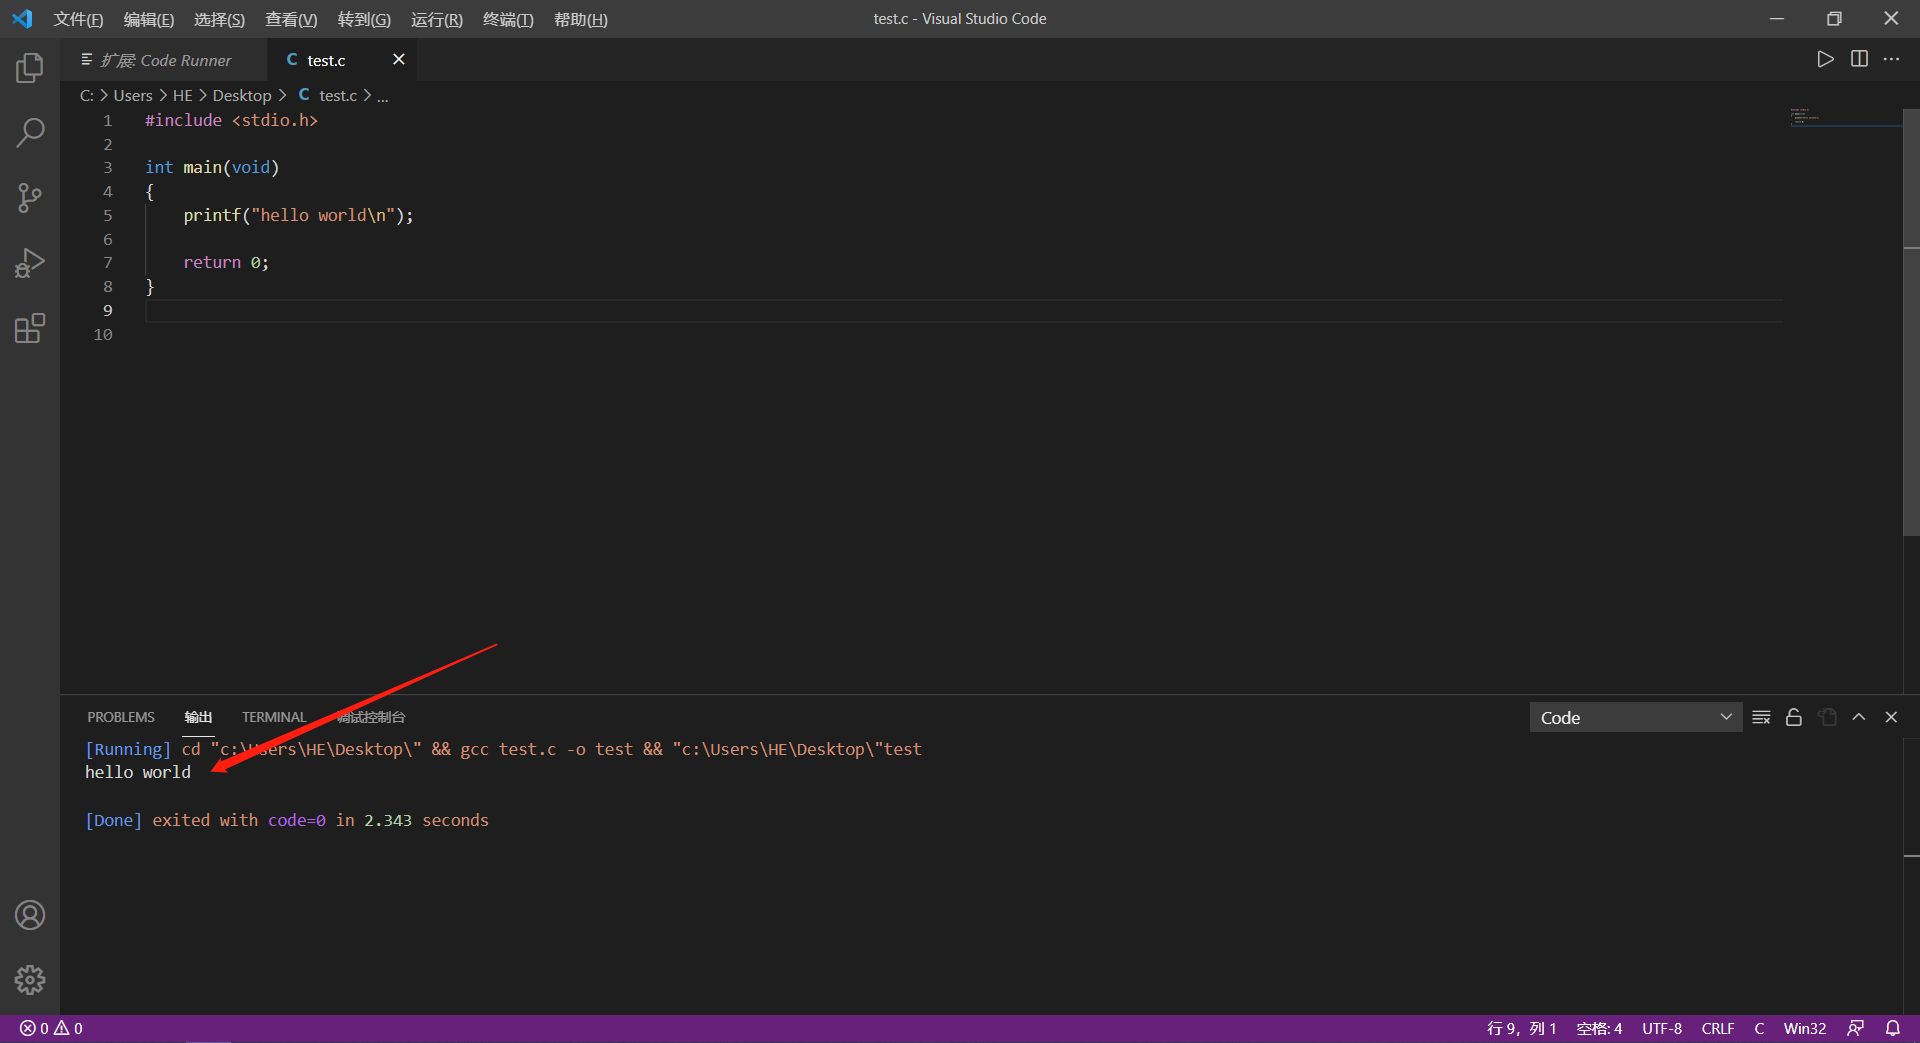1920x1043 pixels.
Task: Open the Search icon in activity bar
Action: (x=29, y=131)
